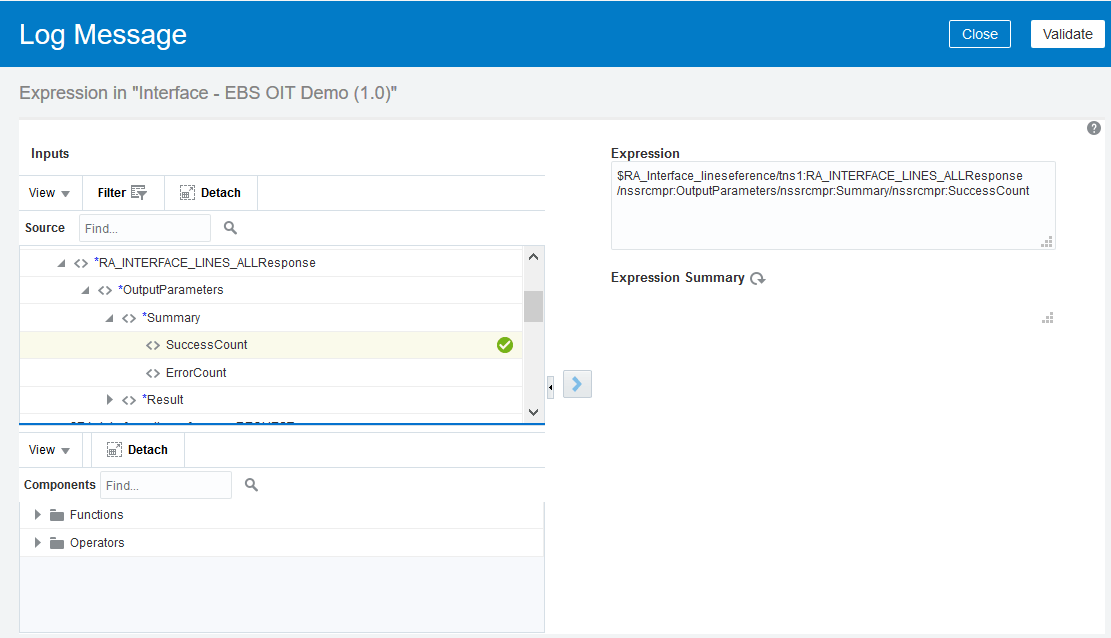Select the Operators folder row

[281, 543]
